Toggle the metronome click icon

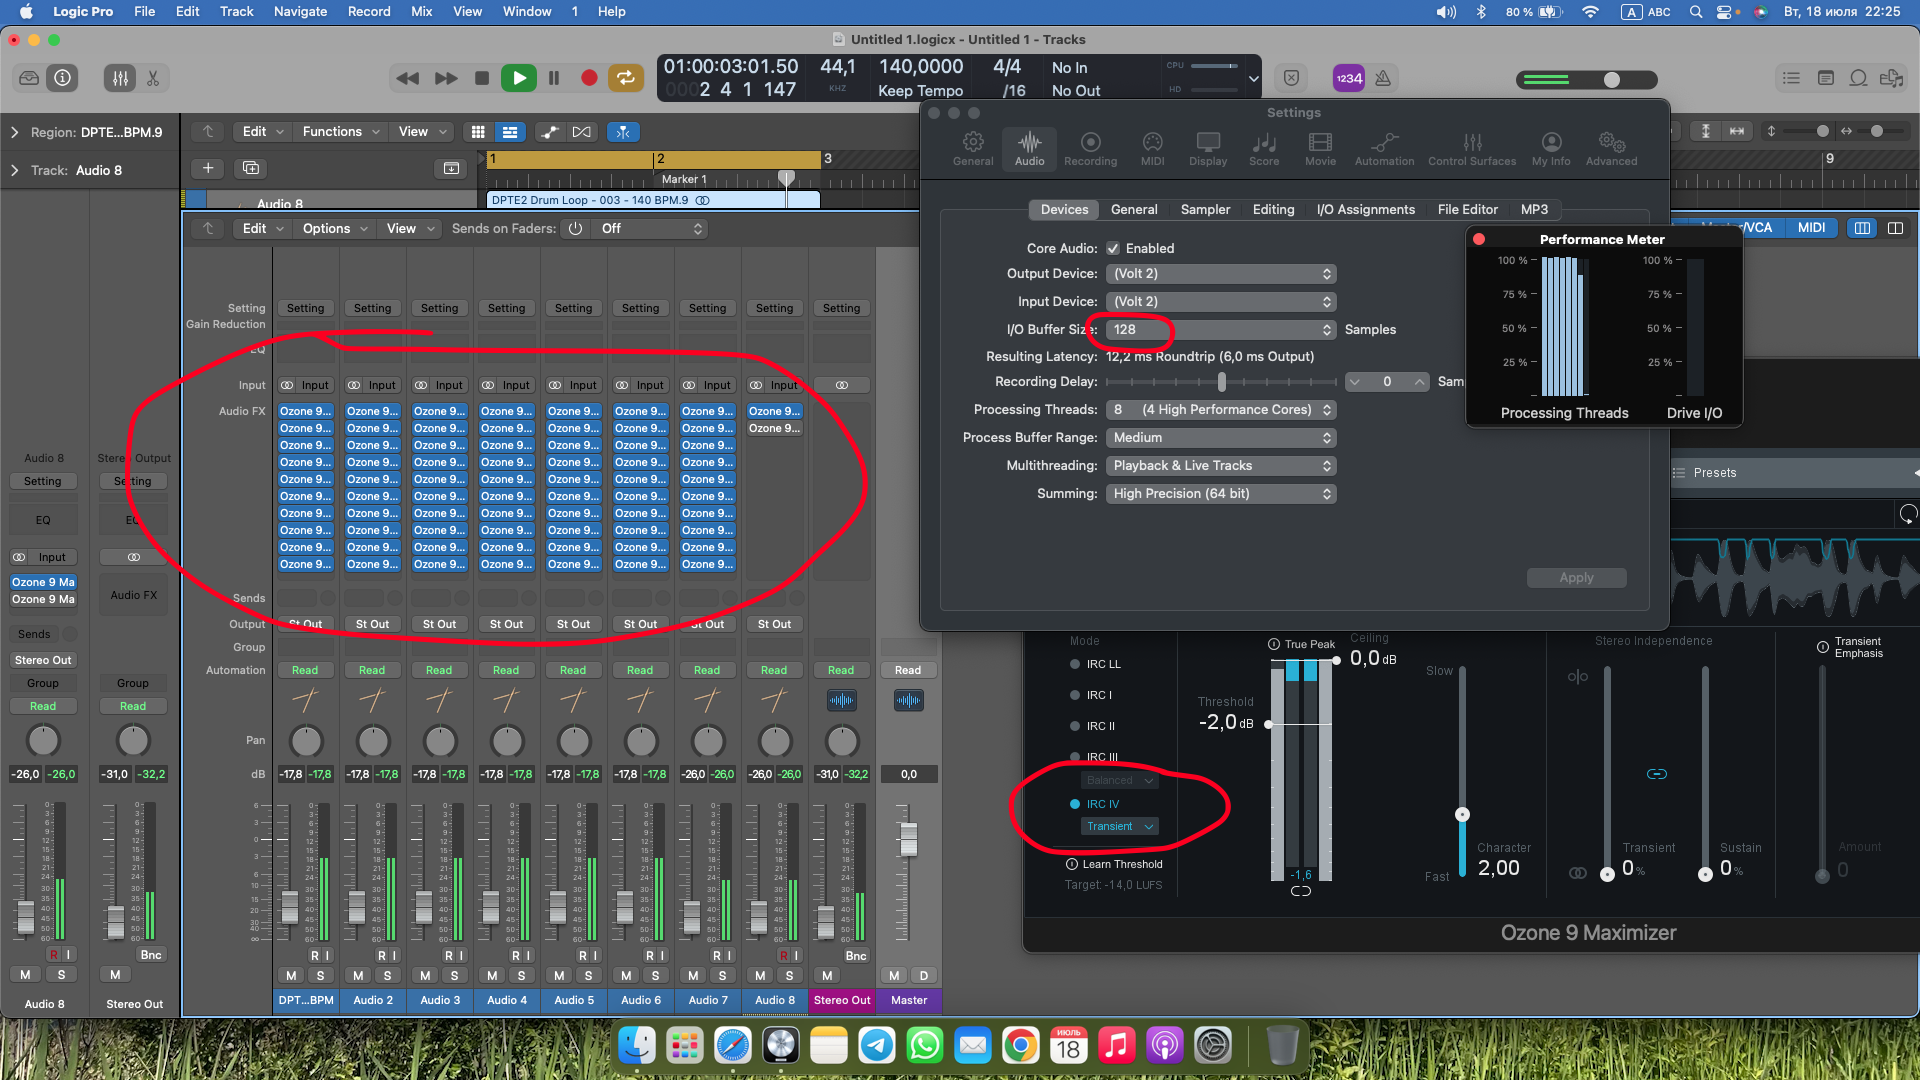[1383, 78]
